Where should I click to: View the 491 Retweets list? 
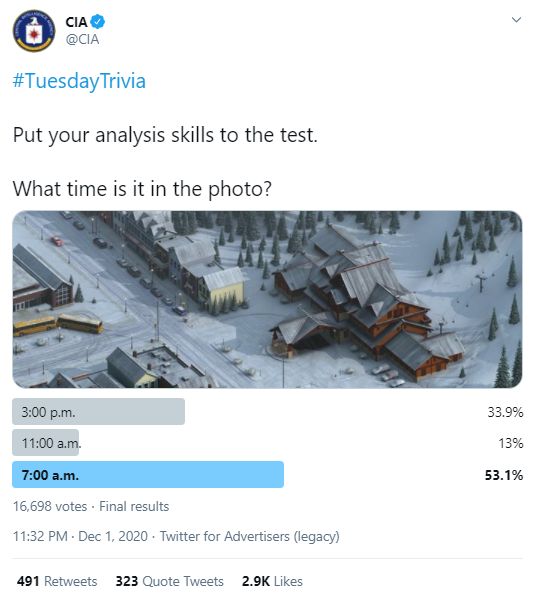pyautogui.click(x=57, y=581)
